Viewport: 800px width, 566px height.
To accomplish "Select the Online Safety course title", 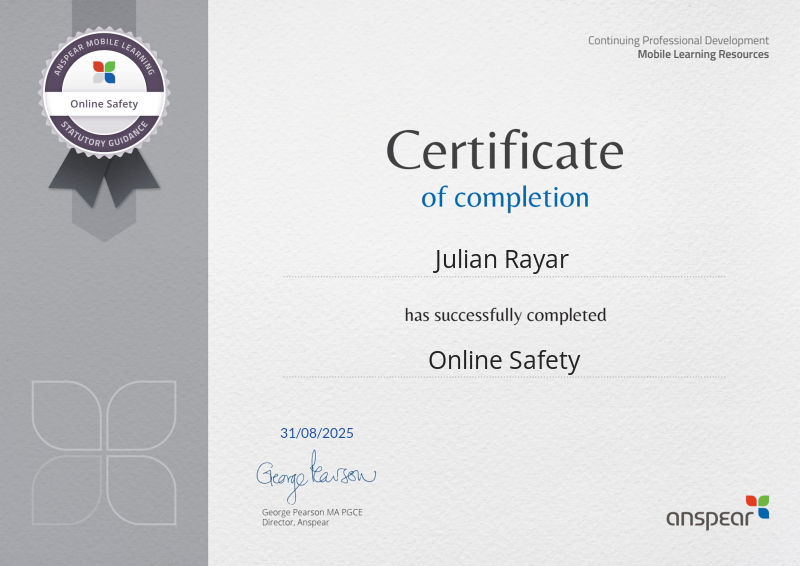I will click(504, 359).
